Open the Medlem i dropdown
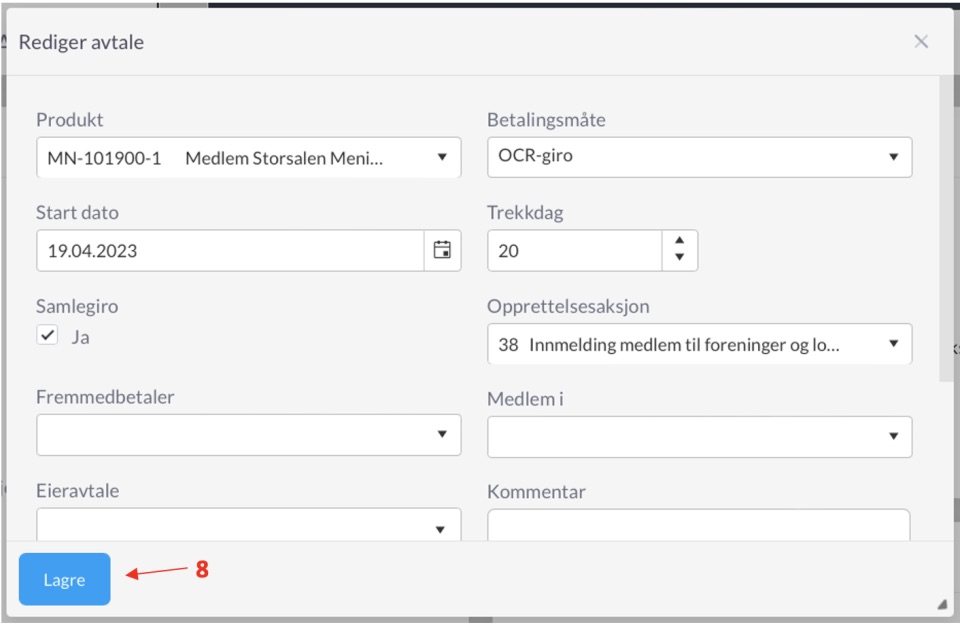 (x=699, y=436)
